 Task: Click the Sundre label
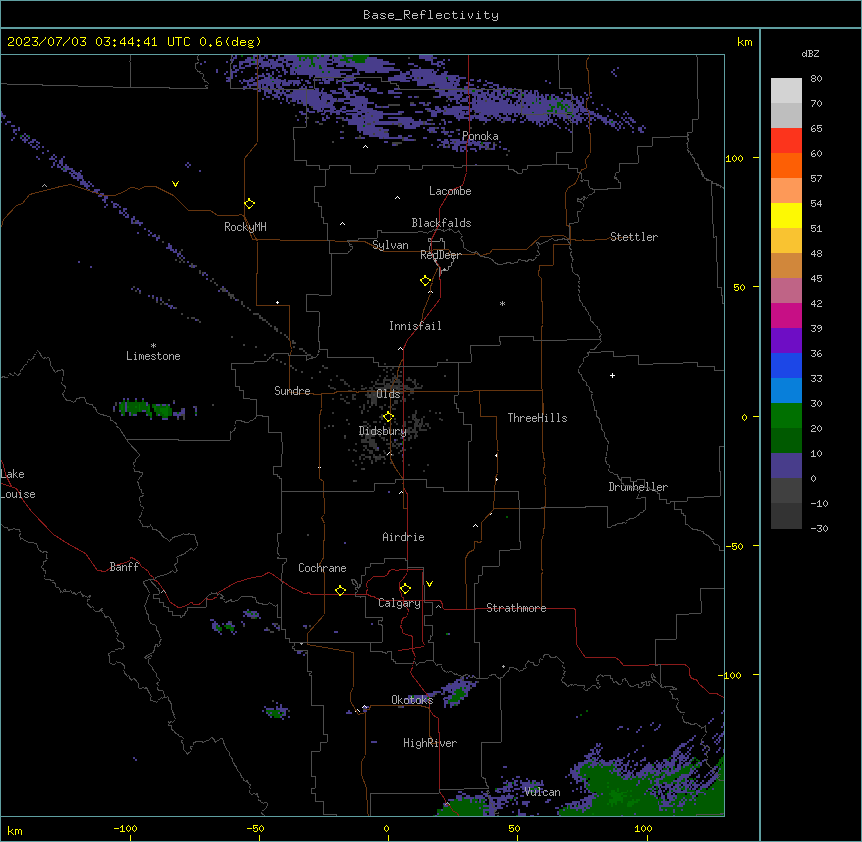click(x=292, y=391)
